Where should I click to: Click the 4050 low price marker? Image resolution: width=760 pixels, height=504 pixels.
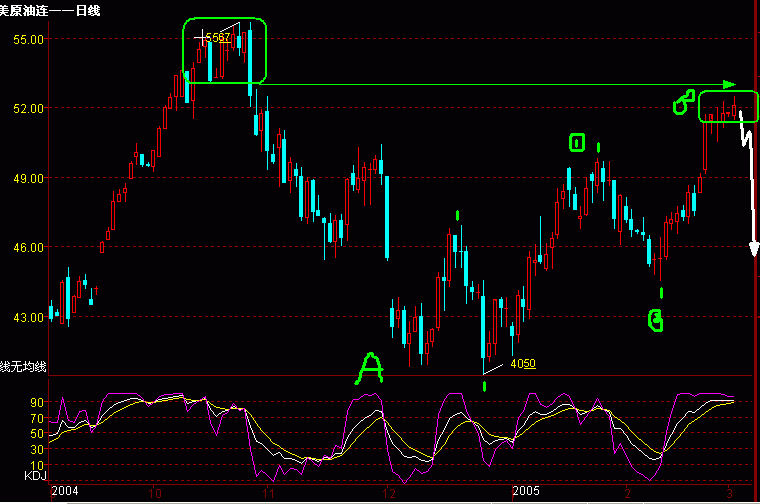[523, 363]
